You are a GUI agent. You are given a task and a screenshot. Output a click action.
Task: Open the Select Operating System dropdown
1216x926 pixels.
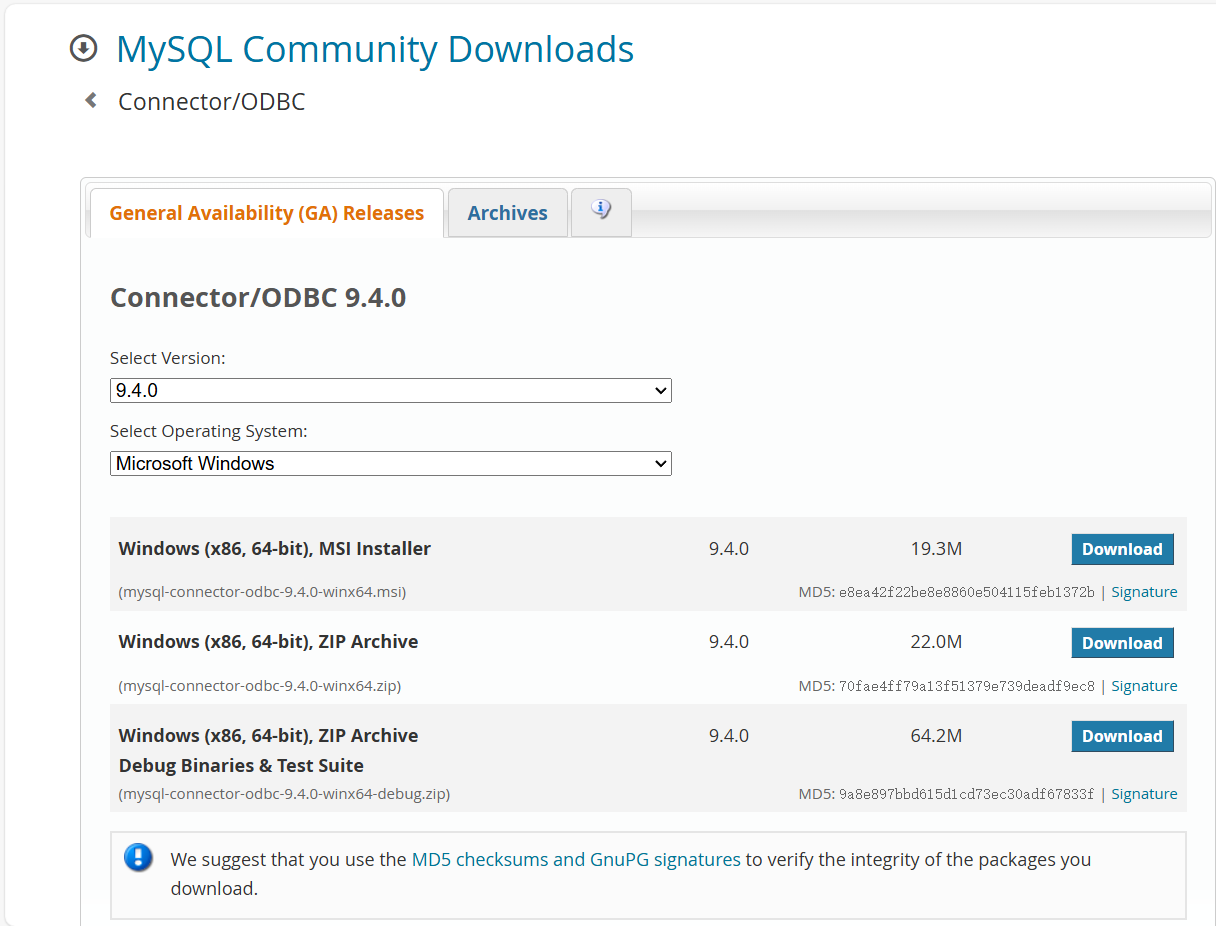click(390, 463)
